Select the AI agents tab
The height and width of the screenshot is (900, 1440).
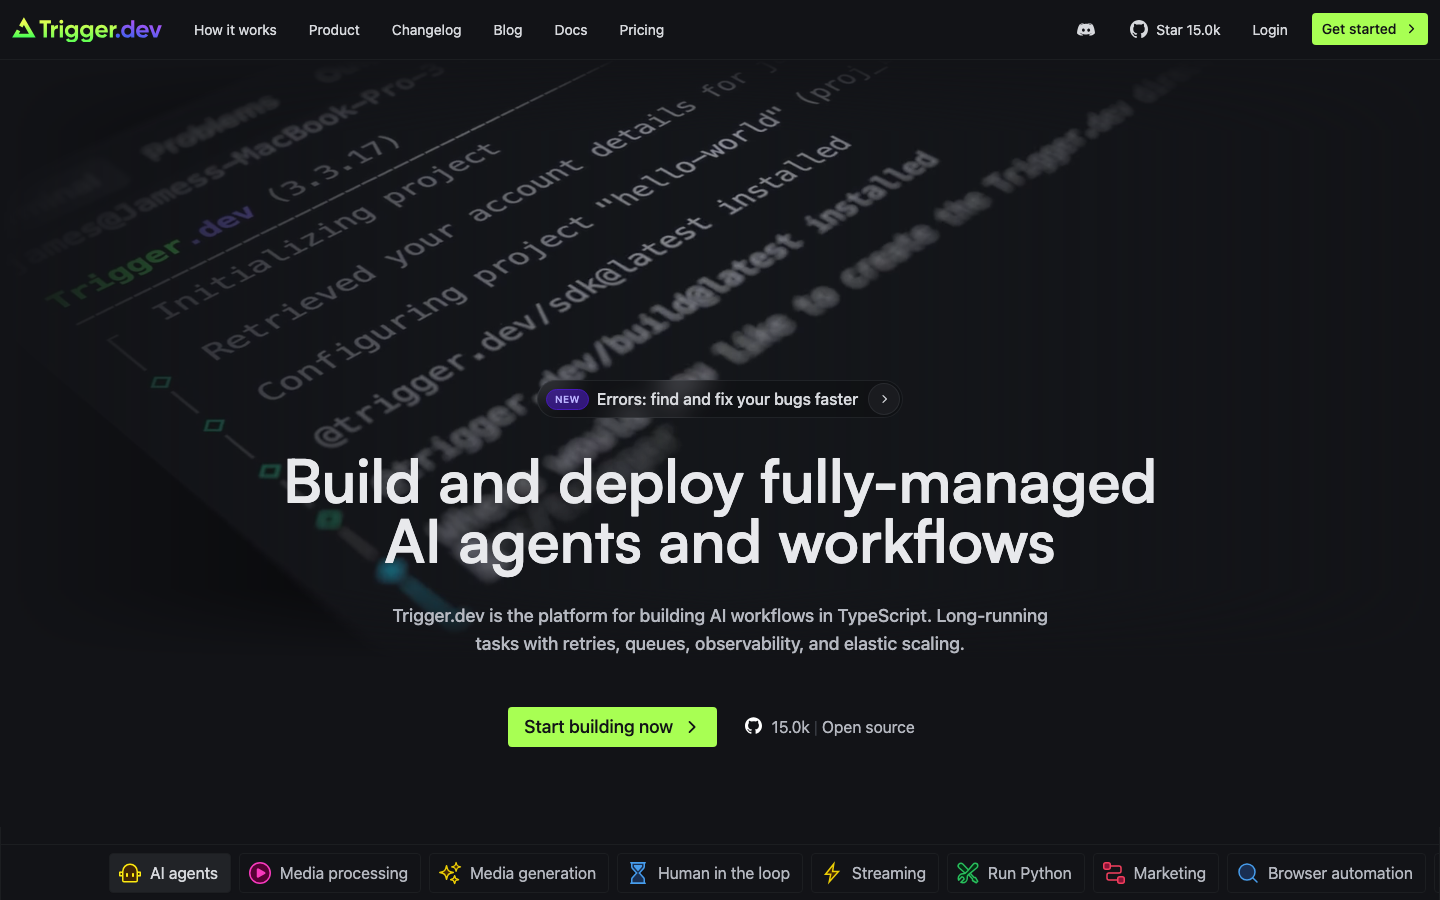point(170,873)
